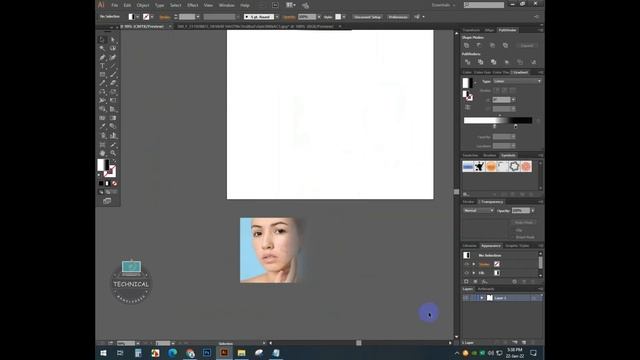Viewport: 640px width, 360px height.
Task: Select the Pen tool
Action: click(x=102, y=57)
